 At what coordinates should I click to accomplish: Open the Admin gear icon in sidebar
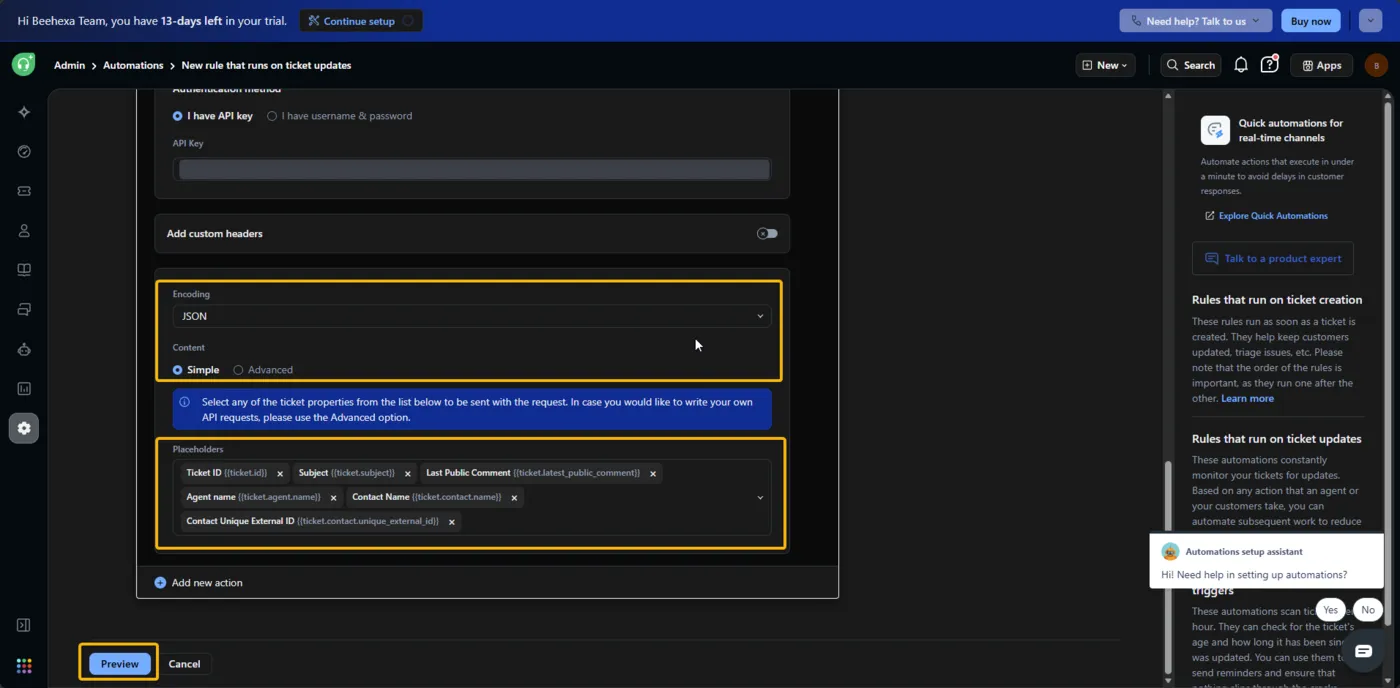pyautogui.click(x=24, y=428)
